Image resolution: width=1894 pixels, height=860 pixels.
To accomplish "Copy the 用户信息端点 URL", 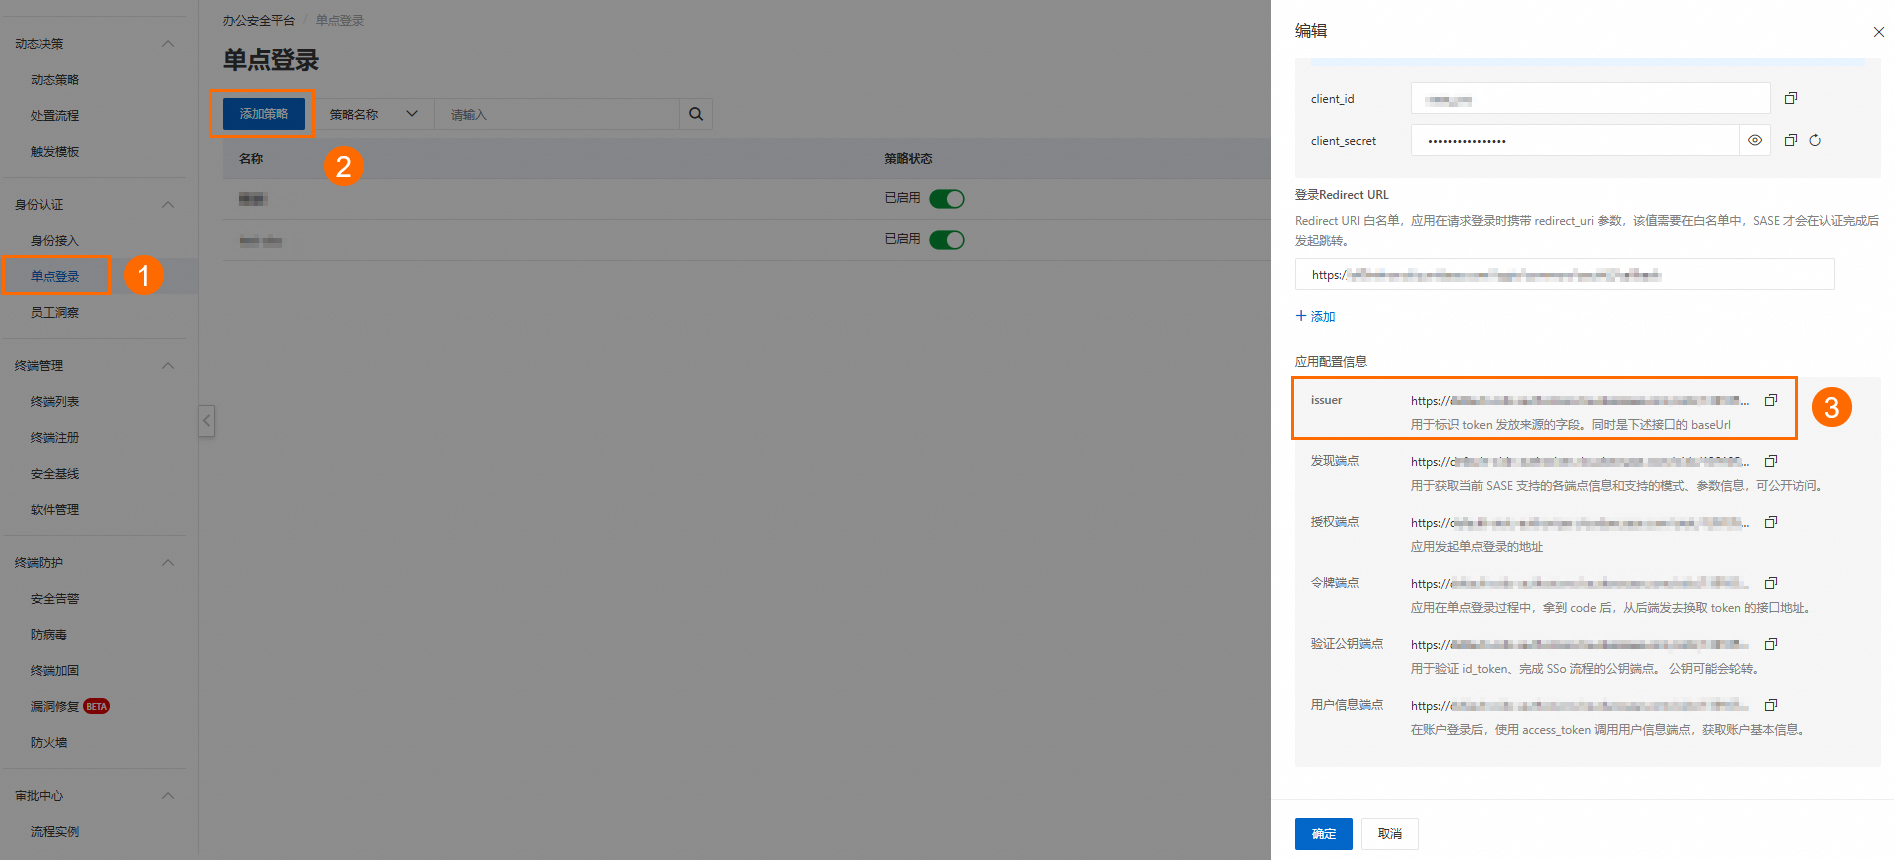I will tap(1771, 705).
